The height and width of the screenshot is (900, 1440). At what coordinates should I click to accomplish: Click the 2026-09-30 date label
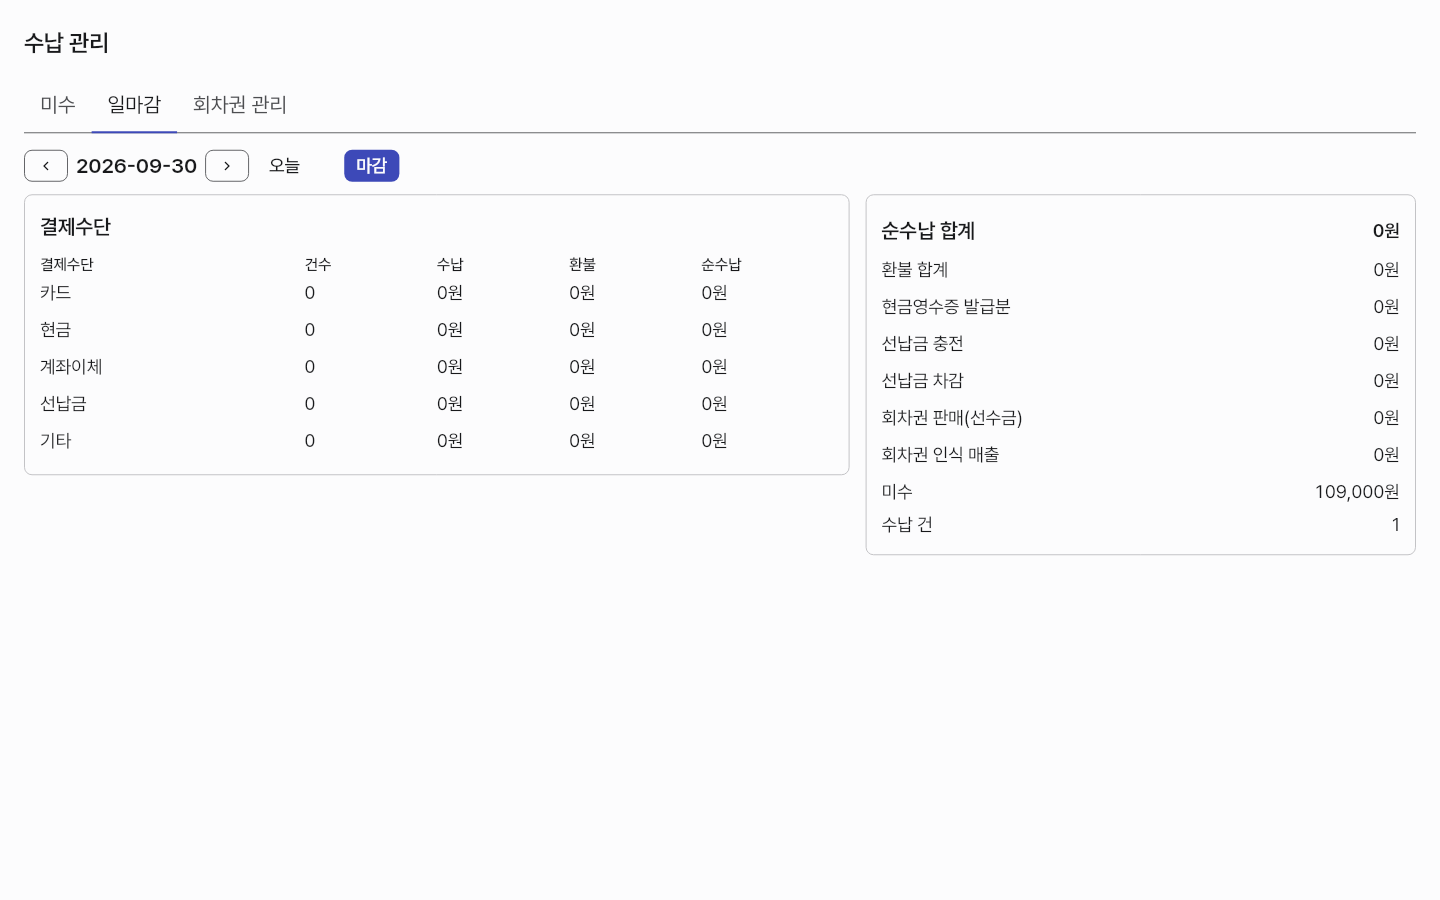pyautogui.click(x=137, y=166)
